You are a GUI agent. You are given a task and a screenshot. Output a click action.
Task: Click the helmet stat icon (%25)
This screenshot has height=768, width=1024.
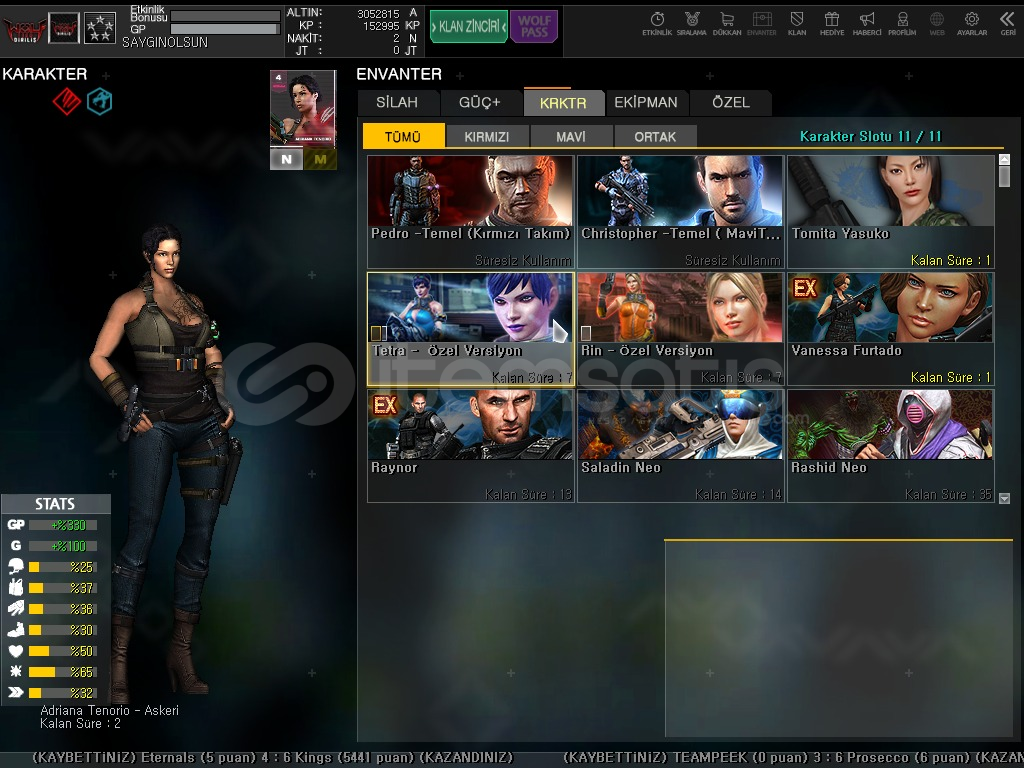(x=16, y=566)
